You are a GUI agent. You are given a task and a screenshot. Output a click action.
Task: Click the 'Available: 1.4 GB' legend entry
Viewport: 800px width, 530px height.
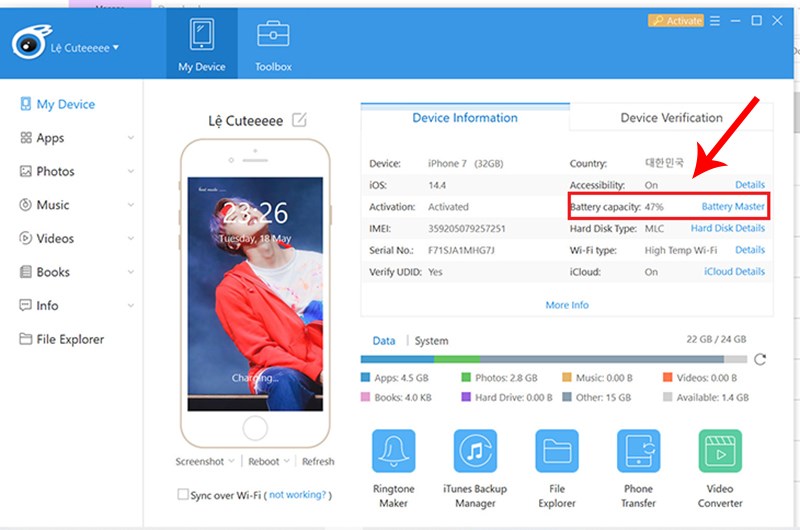click(x=706, y=397)
